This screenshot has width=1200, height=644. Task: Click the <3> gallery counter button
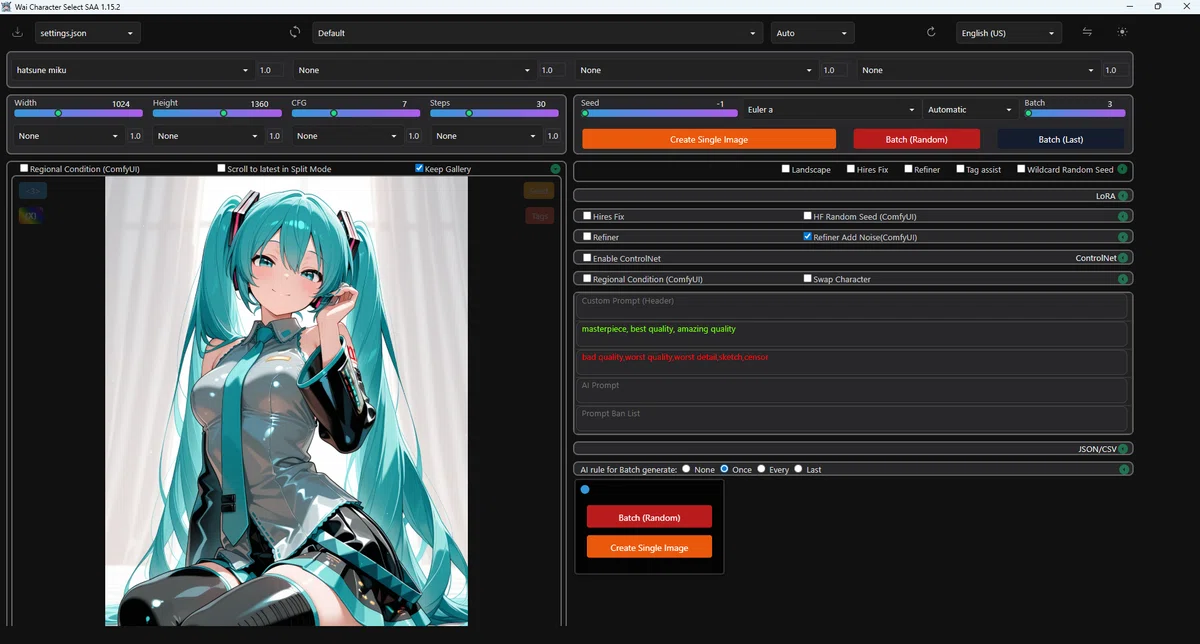coord(32,190)
